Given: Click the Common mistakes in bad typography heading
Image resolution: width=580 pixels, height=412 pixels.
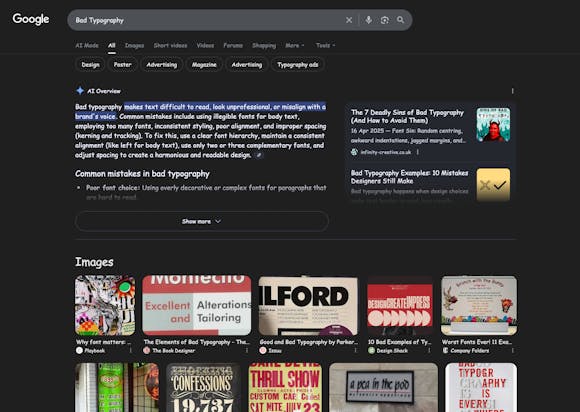Looking at the screenshot, I should [x=142, y=174].
